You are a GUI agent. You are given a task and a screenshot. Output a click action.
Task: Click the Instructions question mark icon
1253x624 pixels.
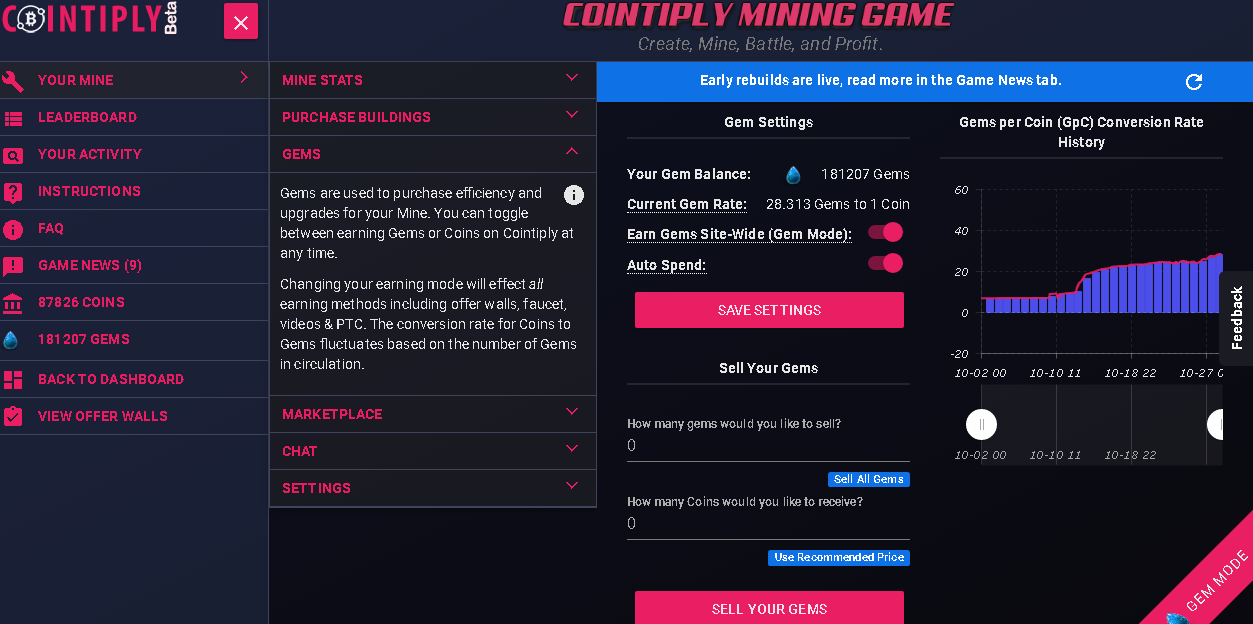(13, 192)
